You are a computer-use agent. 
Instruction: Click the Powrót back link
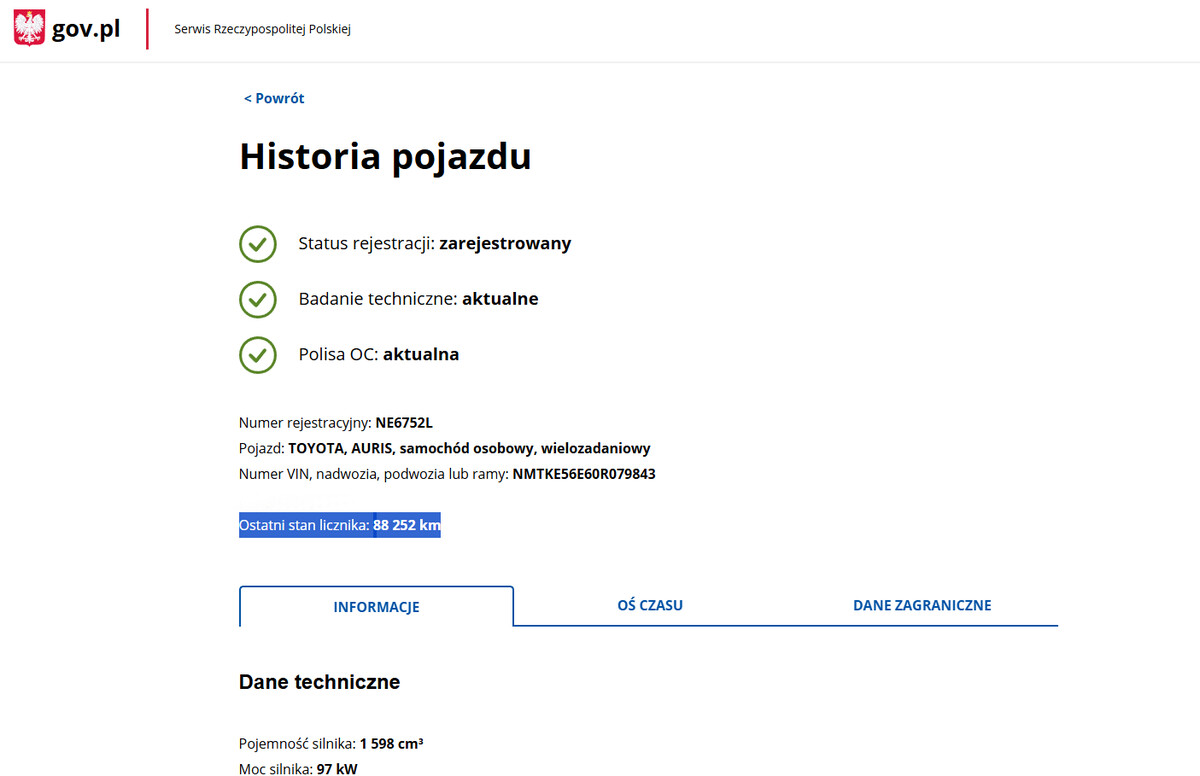click(273, 97)
